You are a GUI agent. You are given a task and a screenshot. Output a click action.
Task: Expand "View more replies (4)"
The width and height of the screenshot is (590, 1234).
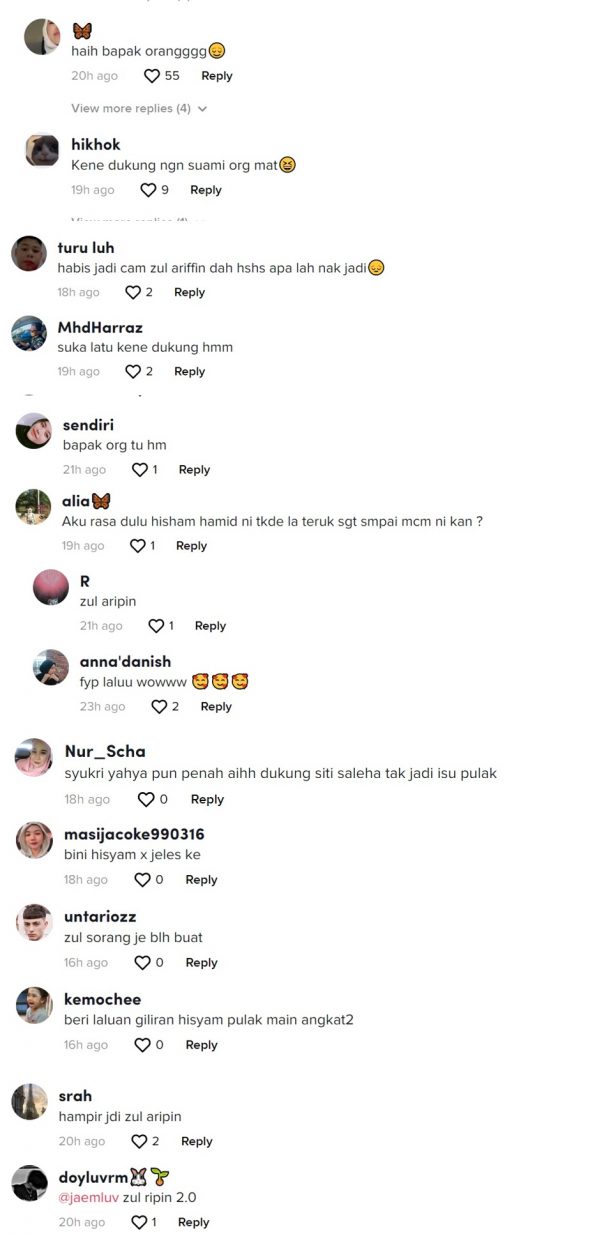131,108
